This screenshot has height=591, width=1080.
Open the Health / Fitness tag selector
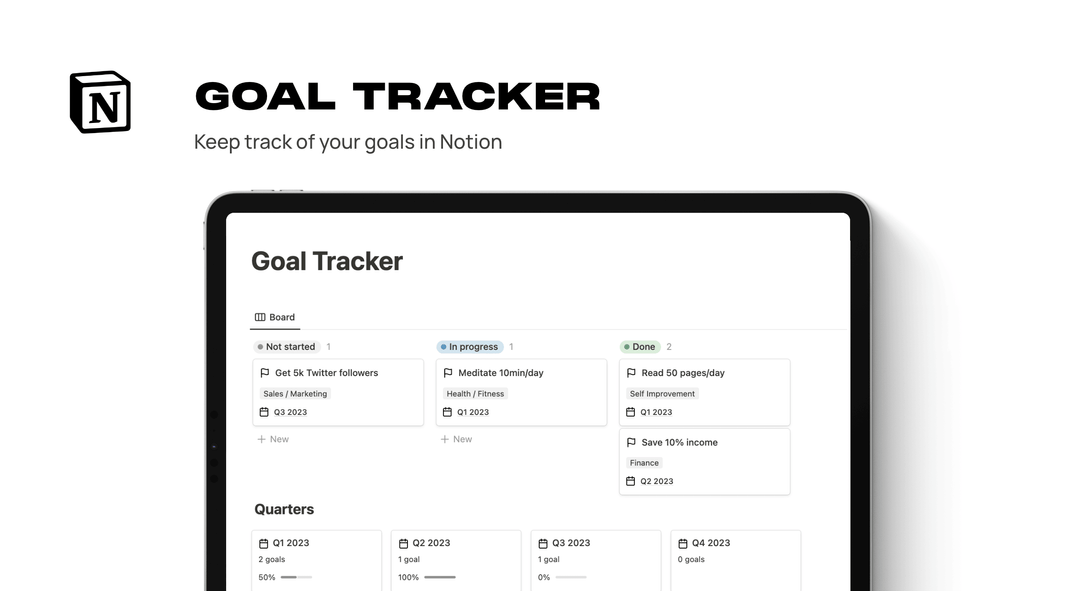(x=474, y=393)
